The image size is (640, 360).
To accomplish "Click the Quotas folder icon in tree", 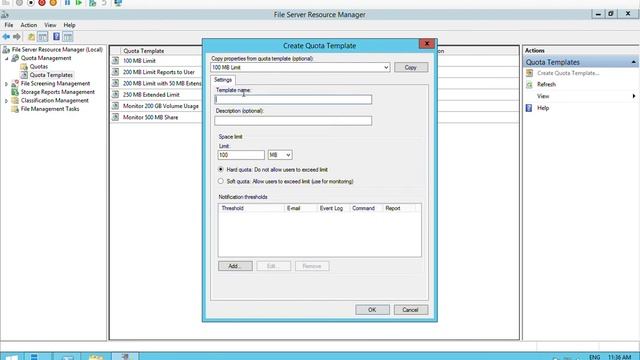I will [24, 67].
